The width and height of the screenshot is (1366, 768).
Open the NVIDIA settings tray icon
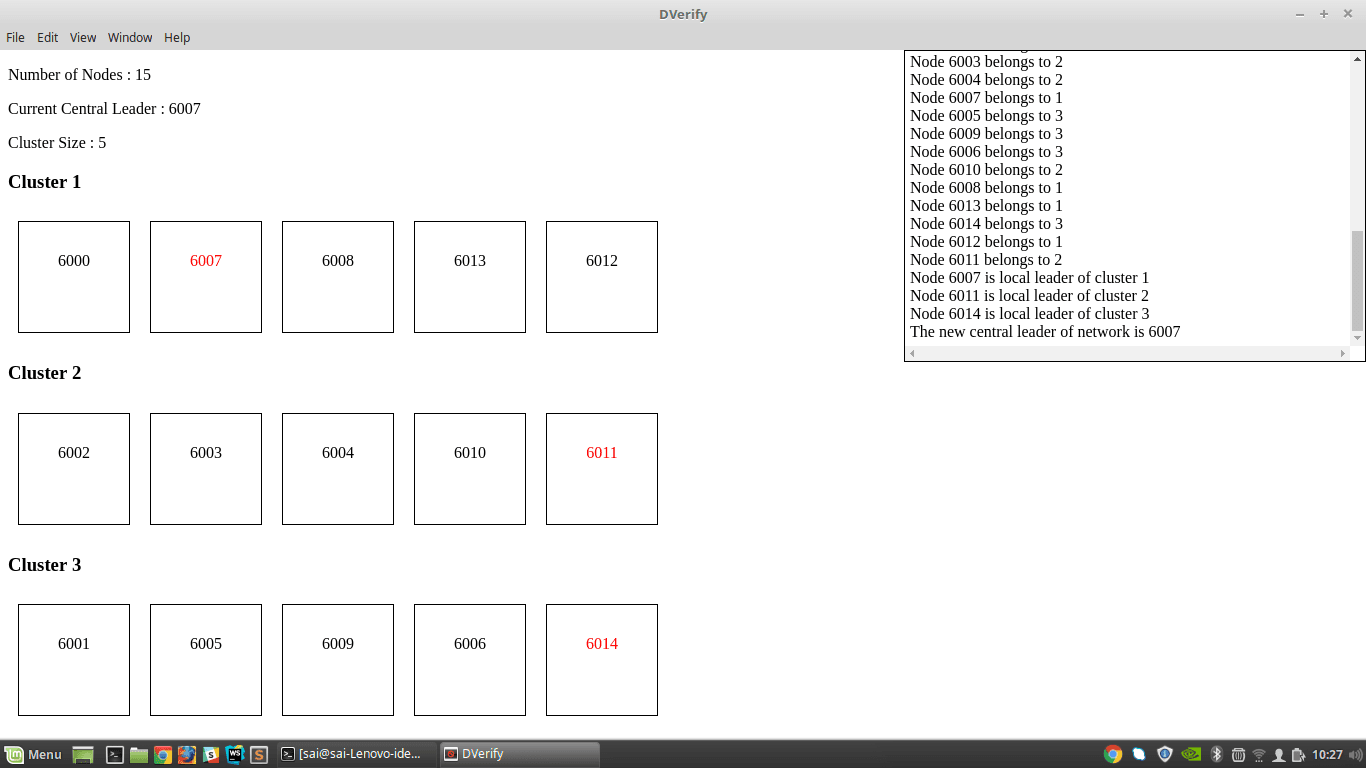pyautogui.click(x=1191, y=754)
